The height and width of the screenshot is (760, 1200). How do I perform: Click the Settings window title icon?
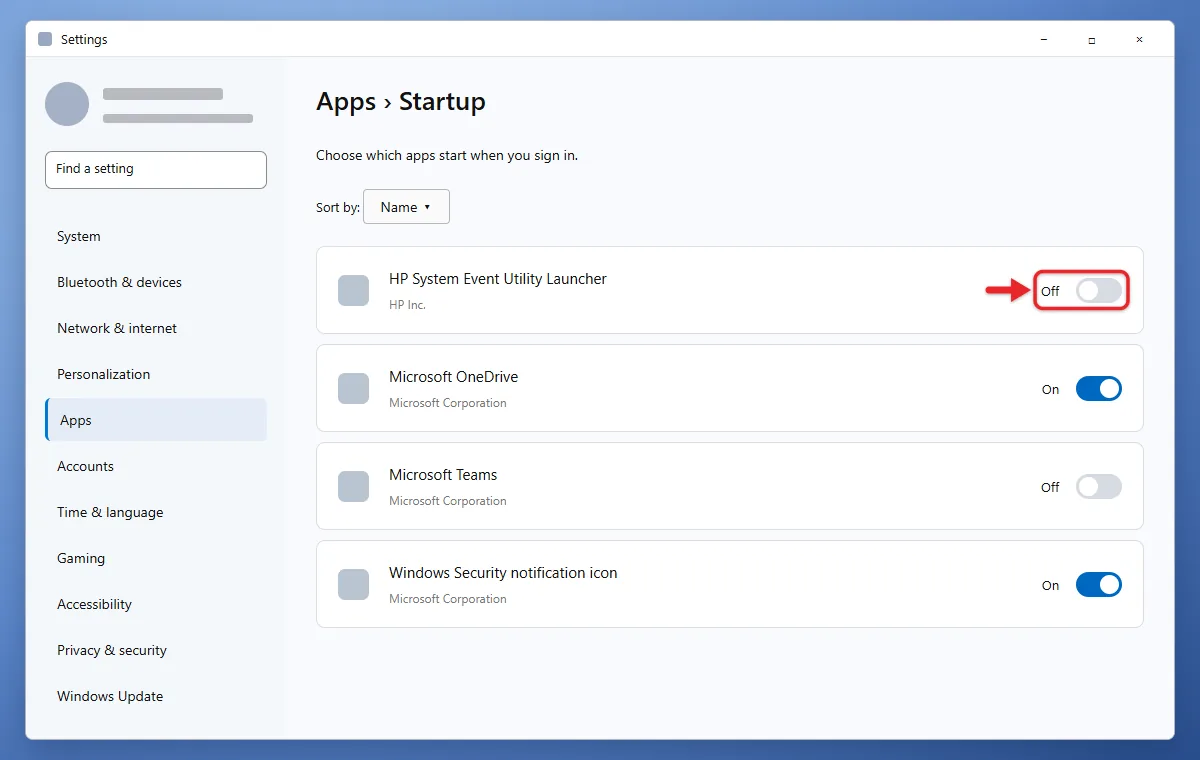click(45, 39)
